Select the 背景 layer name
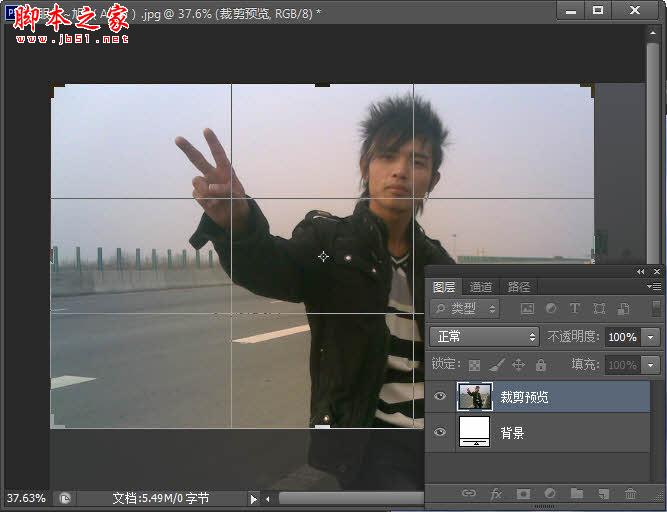The width and height of the screenshot is (667, 512). coord(512,433)
